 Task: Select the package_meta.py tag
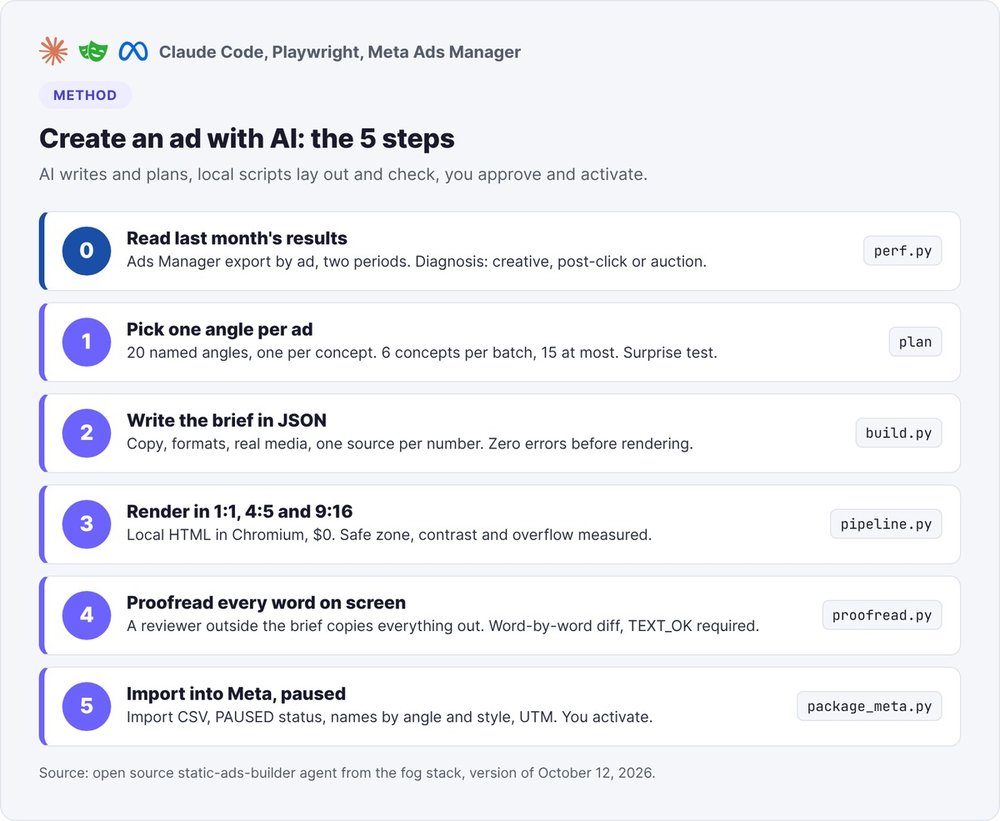pos(869,706)
